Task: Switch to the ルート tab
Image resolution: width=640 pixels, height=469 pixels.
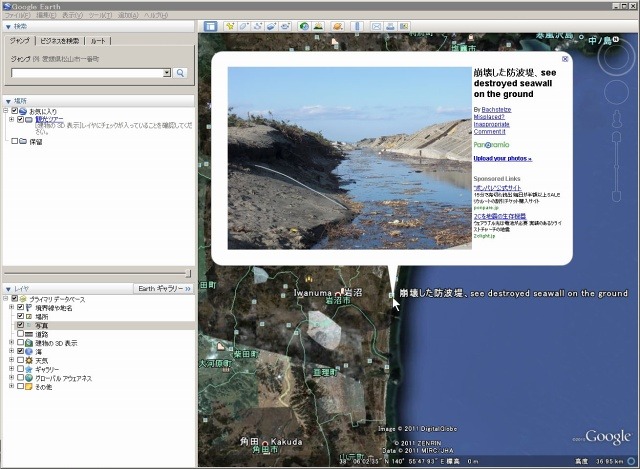Action: tap(98, 41)
